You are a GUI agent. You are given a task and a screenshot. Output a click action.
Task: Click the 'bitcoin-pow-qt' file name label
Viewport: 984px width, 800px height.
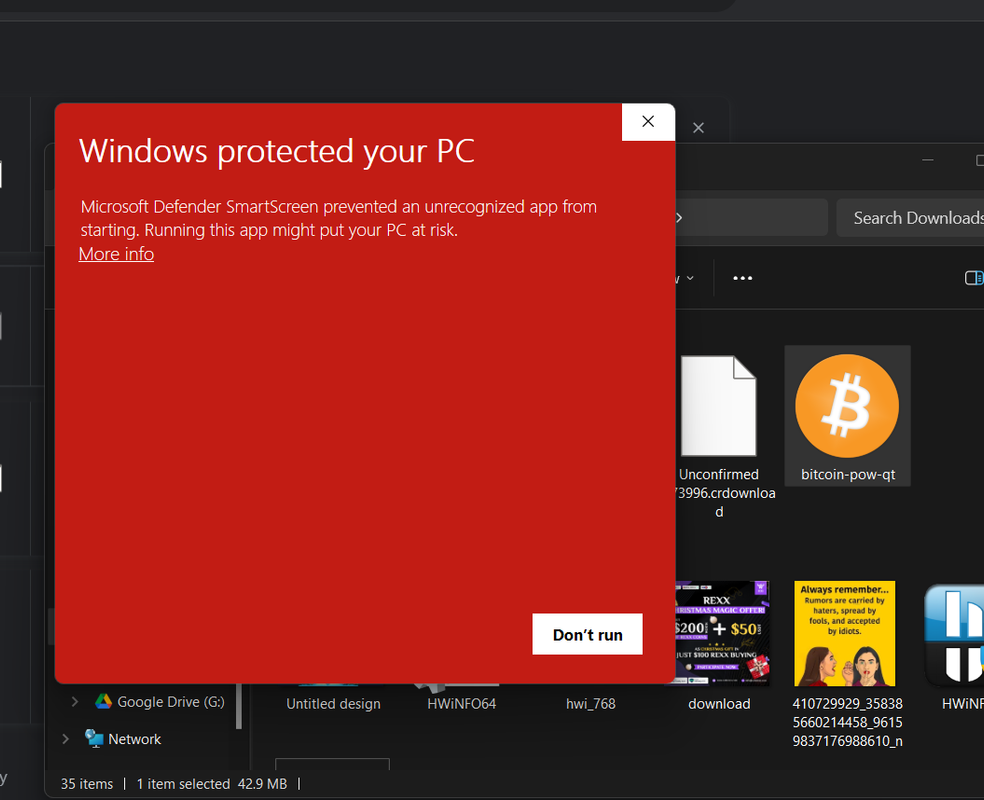[848, 474]
